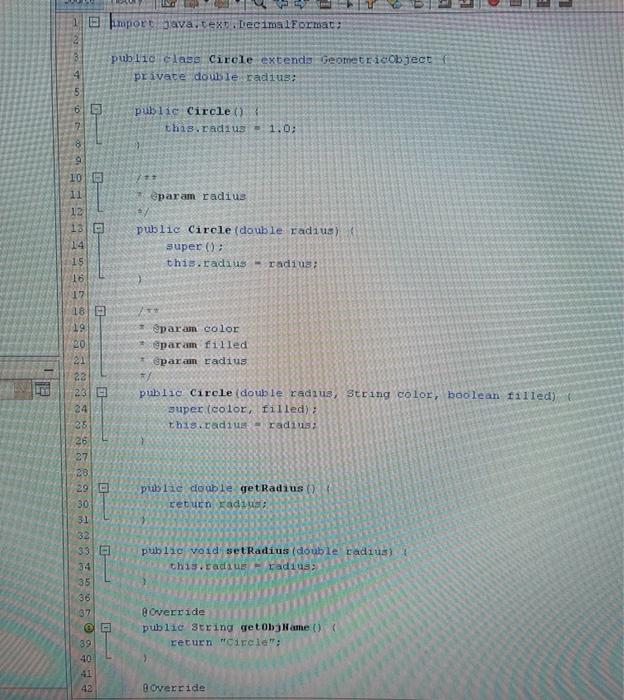The image size is (624, 700).
Task: Click the class name Circle on line 3
Action: pyautogui.click(x=231, y=59)
